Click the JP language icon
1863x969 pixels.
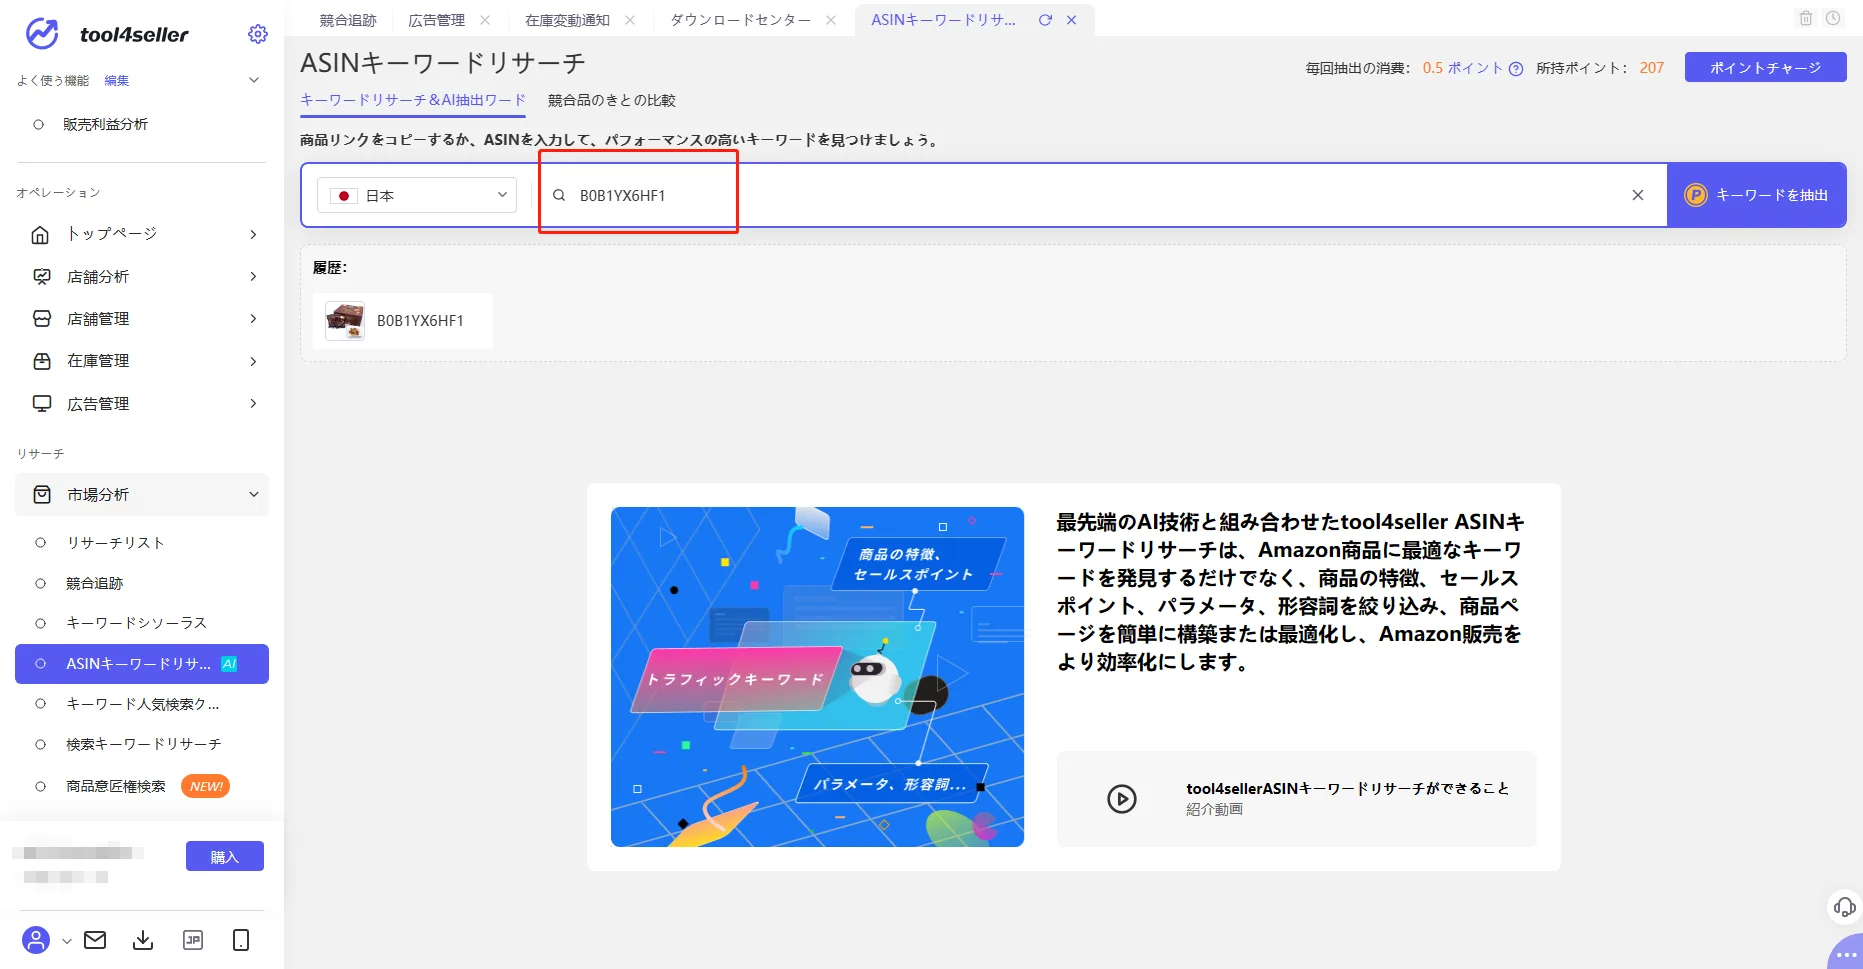[x=193, y=940]
